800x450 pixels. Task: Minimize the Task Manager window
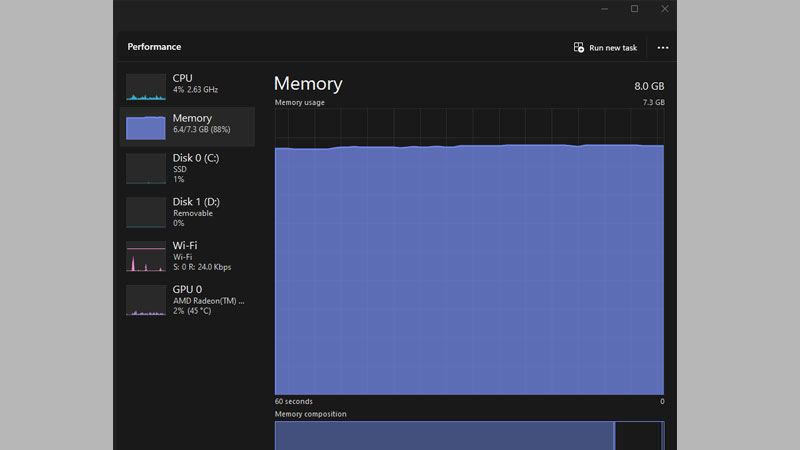[x=604, y=9]
